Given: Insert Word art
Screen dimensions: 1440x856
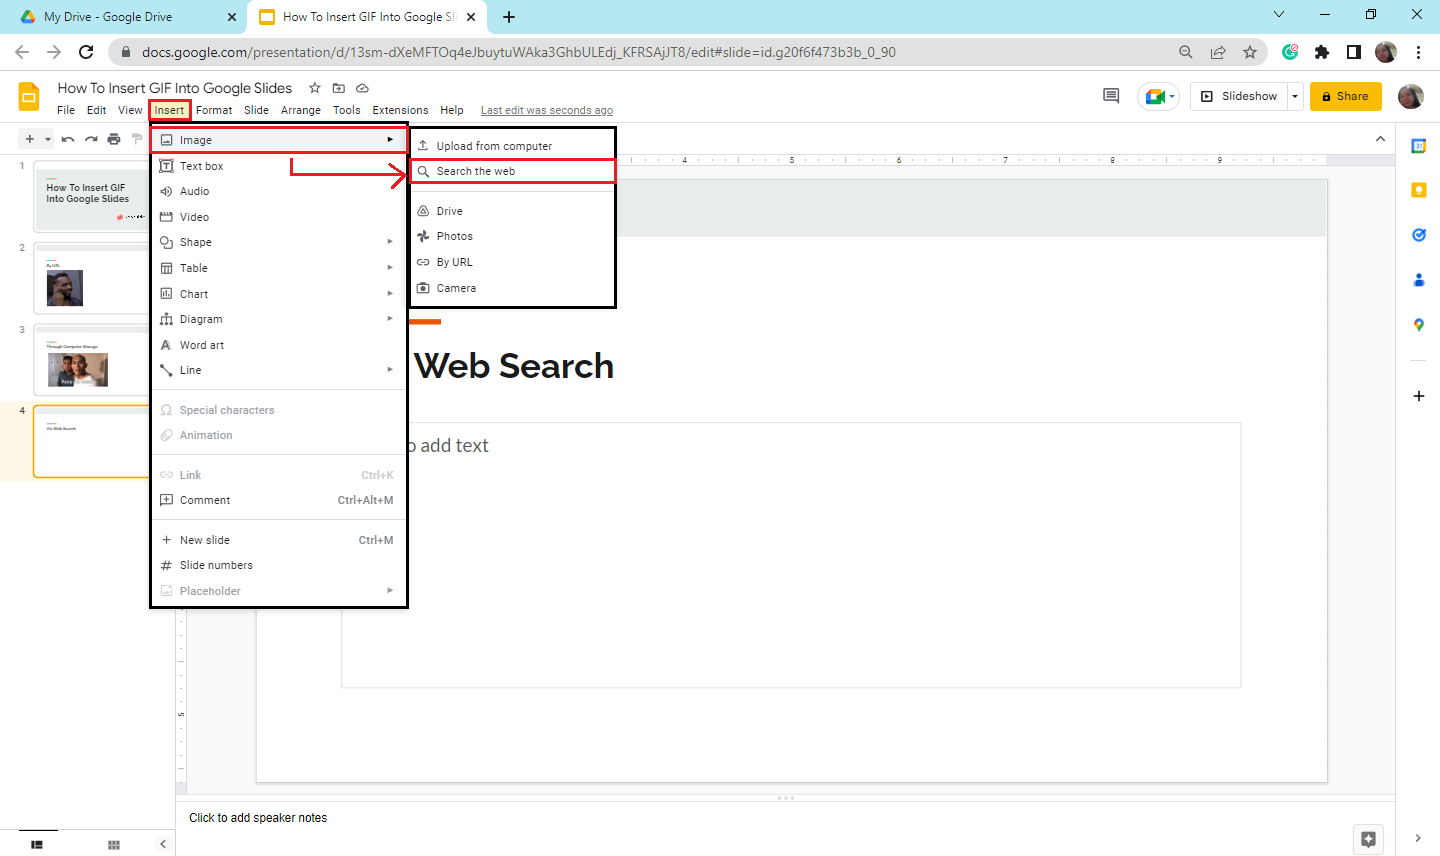Looking at the screenshot, I should point(279,345).
